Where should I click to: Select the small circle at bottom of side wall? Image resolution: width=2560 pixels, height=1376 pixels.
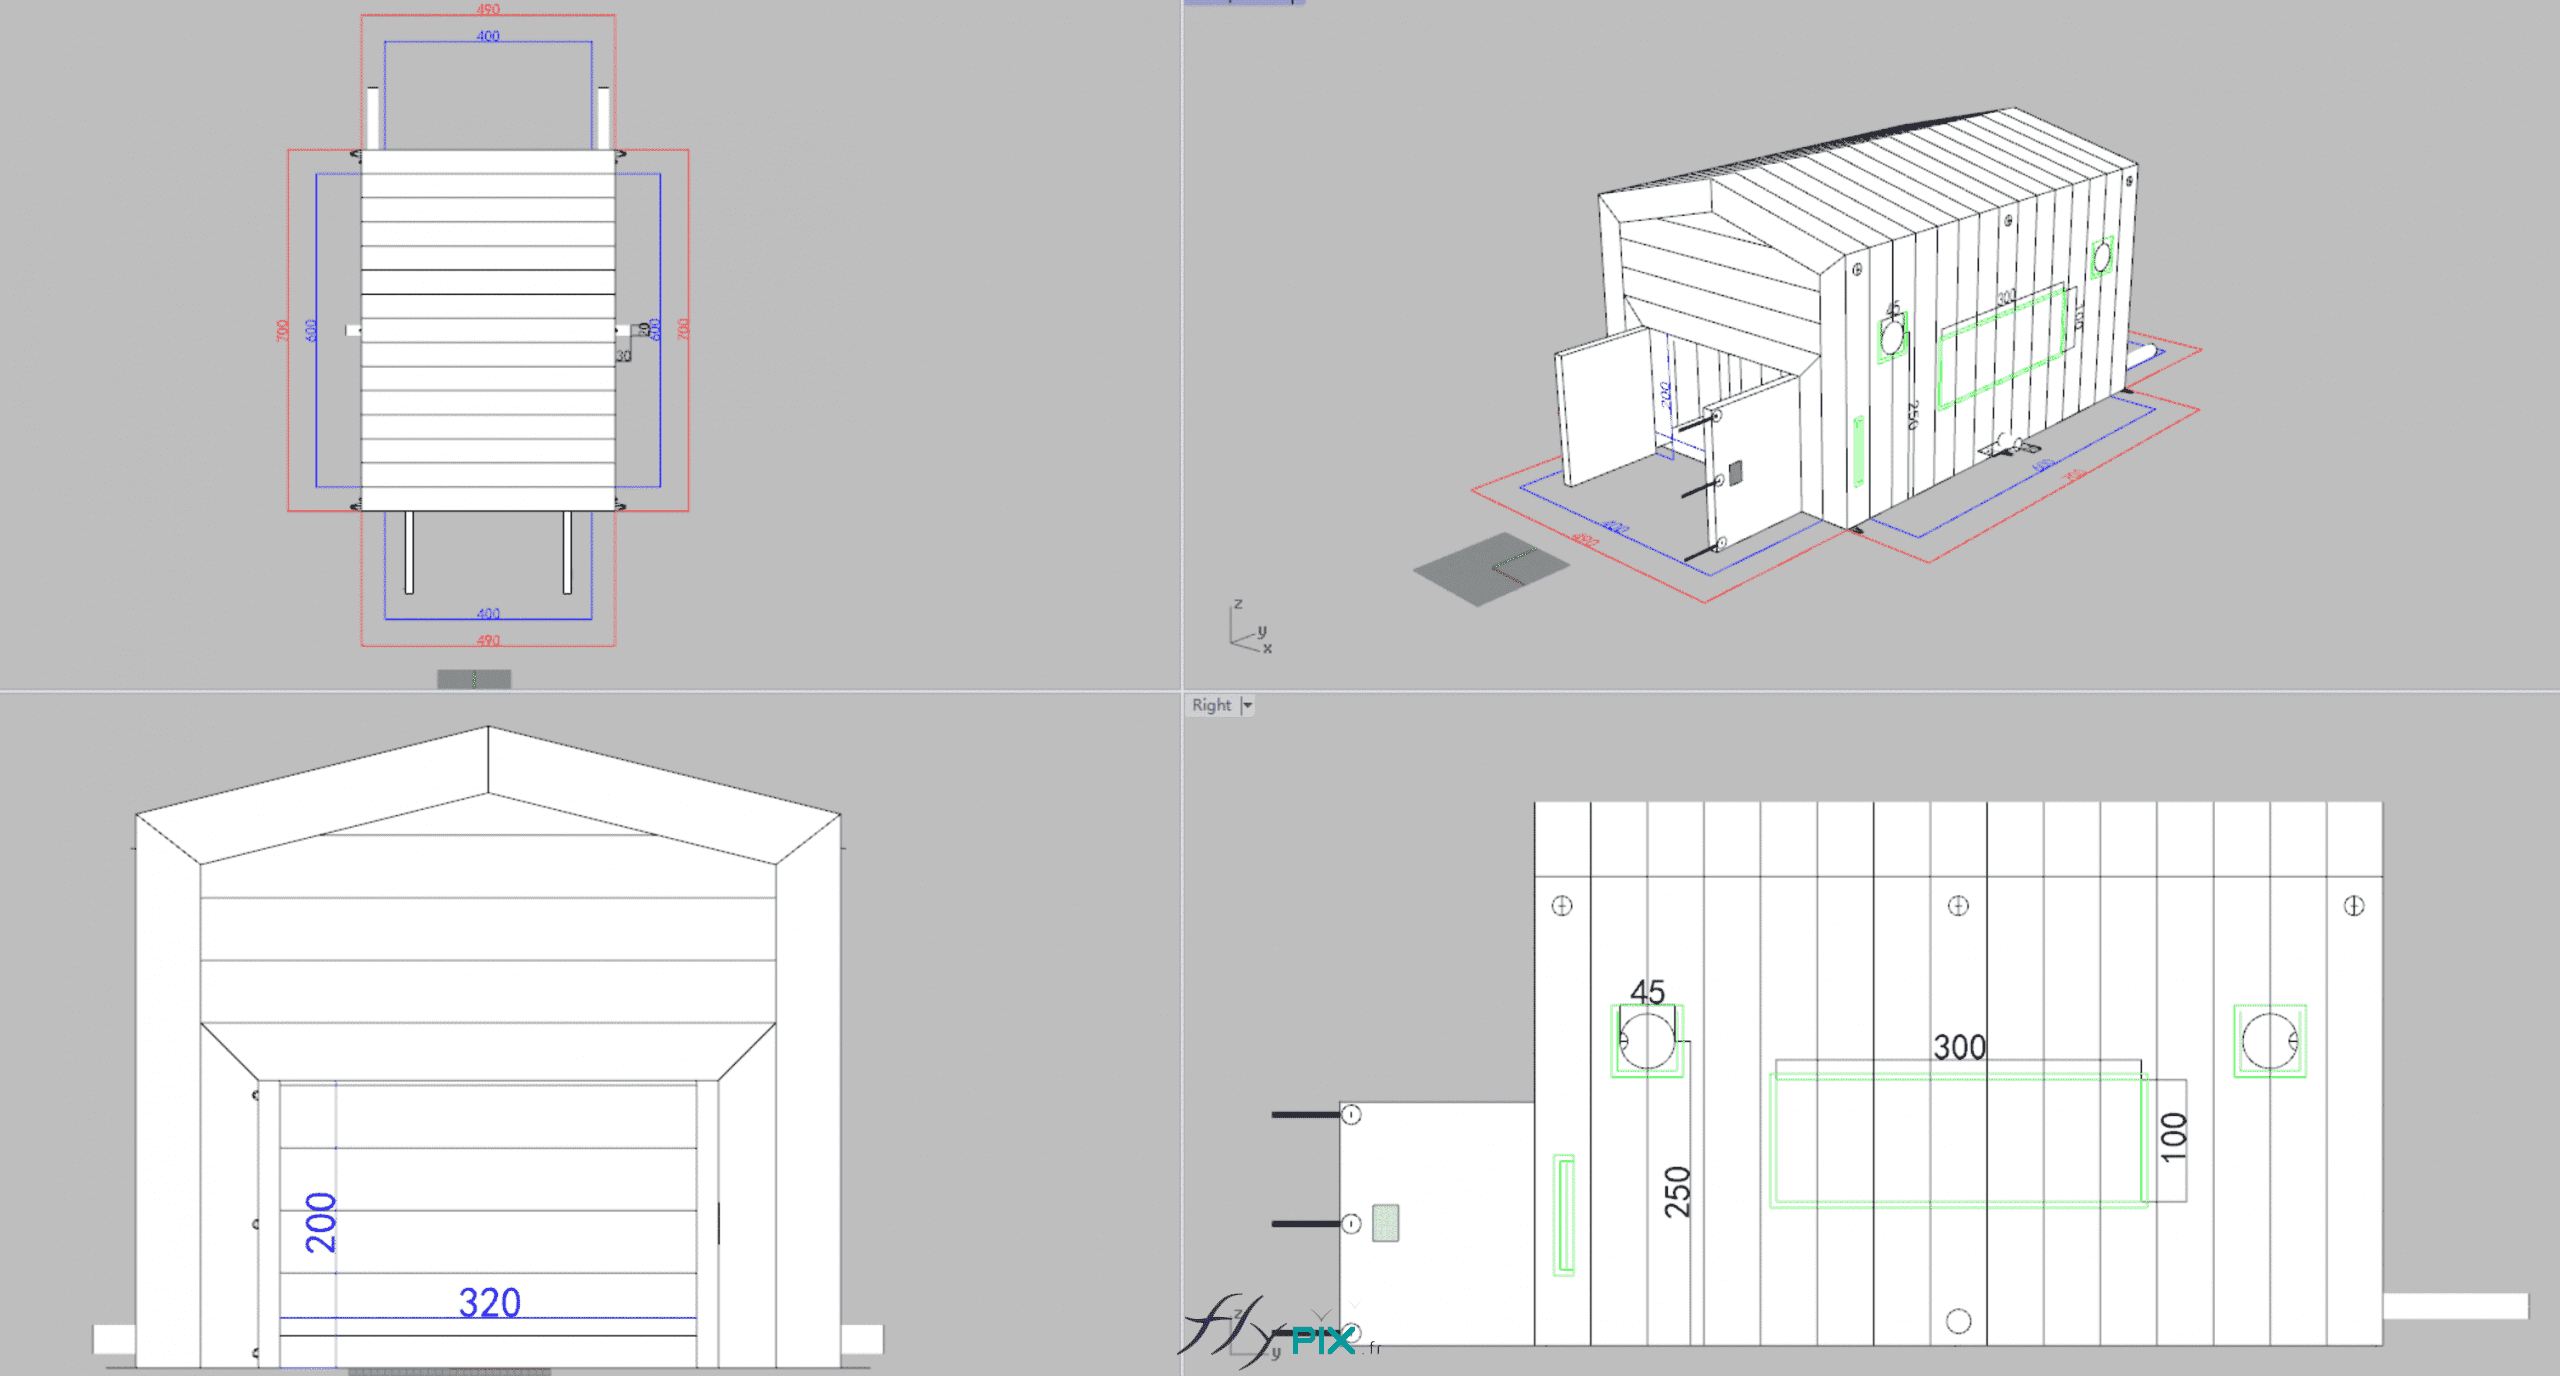pos(1958,1321)
